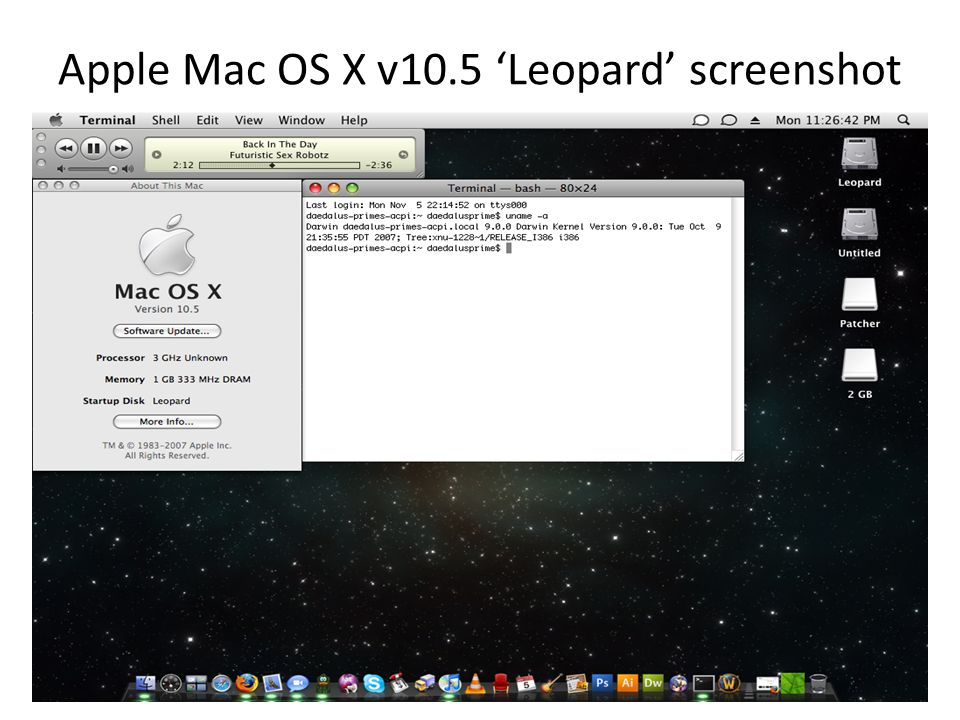Viewport: 960px width, 720px height.
Task: Adjust the iTunes volume slider
Action: pos(93,168)
